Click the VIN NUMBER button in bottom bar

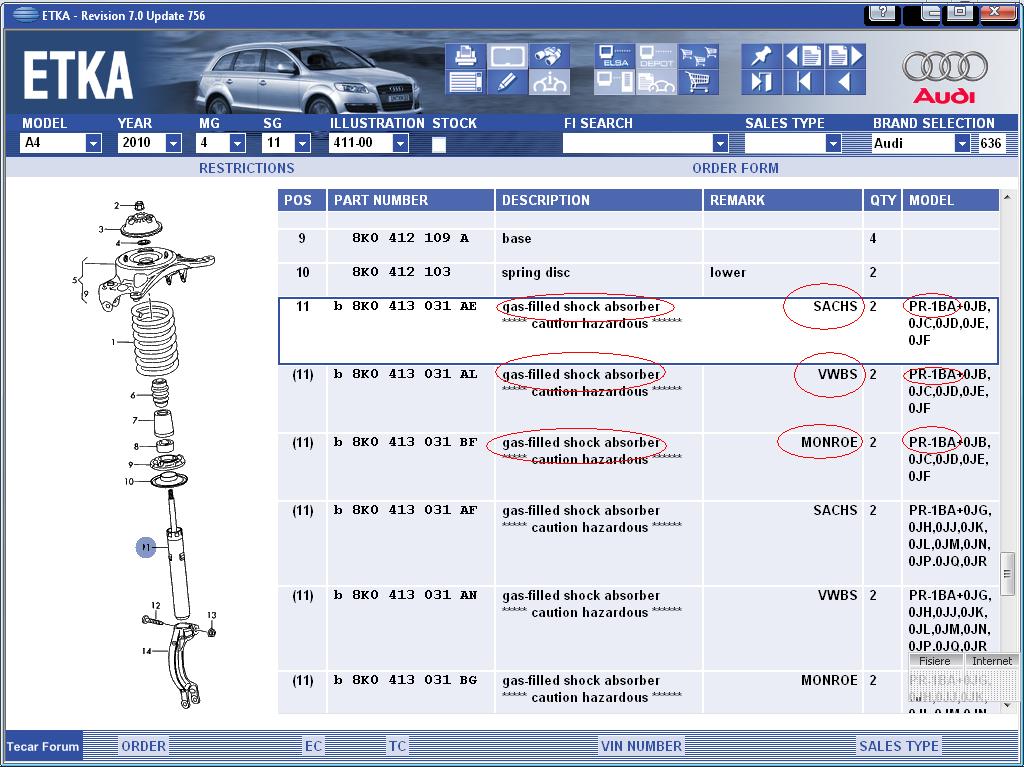point(641,746)
